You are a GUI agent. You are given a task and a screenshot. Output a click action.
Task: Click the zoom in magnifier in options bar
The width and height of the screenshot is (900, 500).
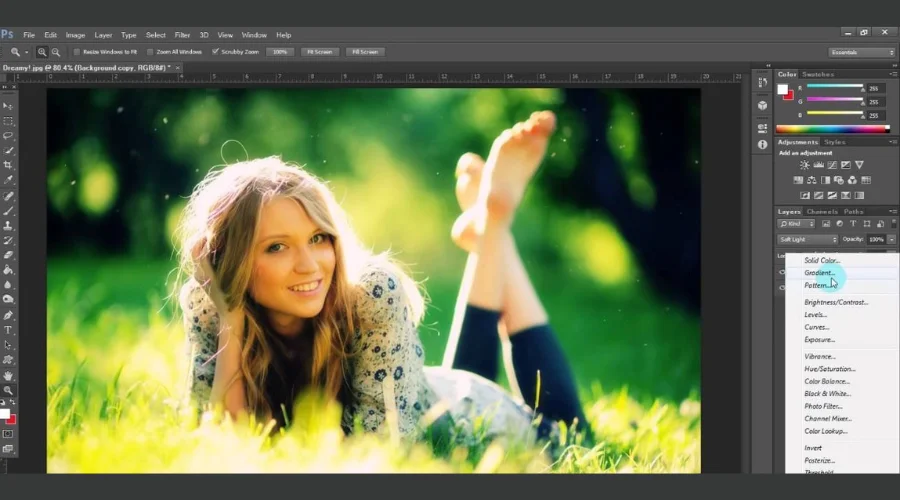[x=42, y=52]
